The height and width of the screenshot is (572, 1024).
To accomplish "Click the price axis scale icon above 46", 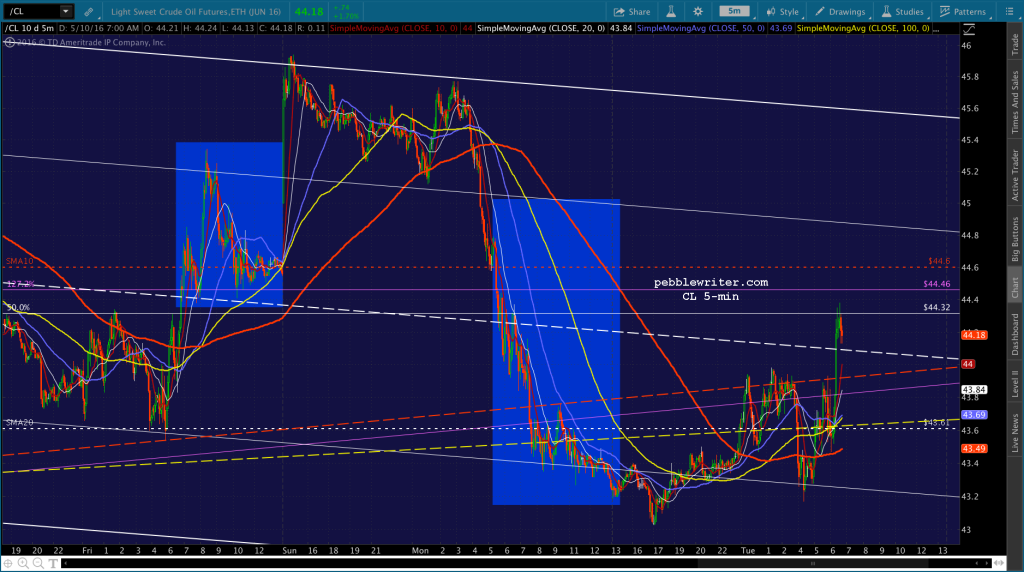I will [969, 29].
